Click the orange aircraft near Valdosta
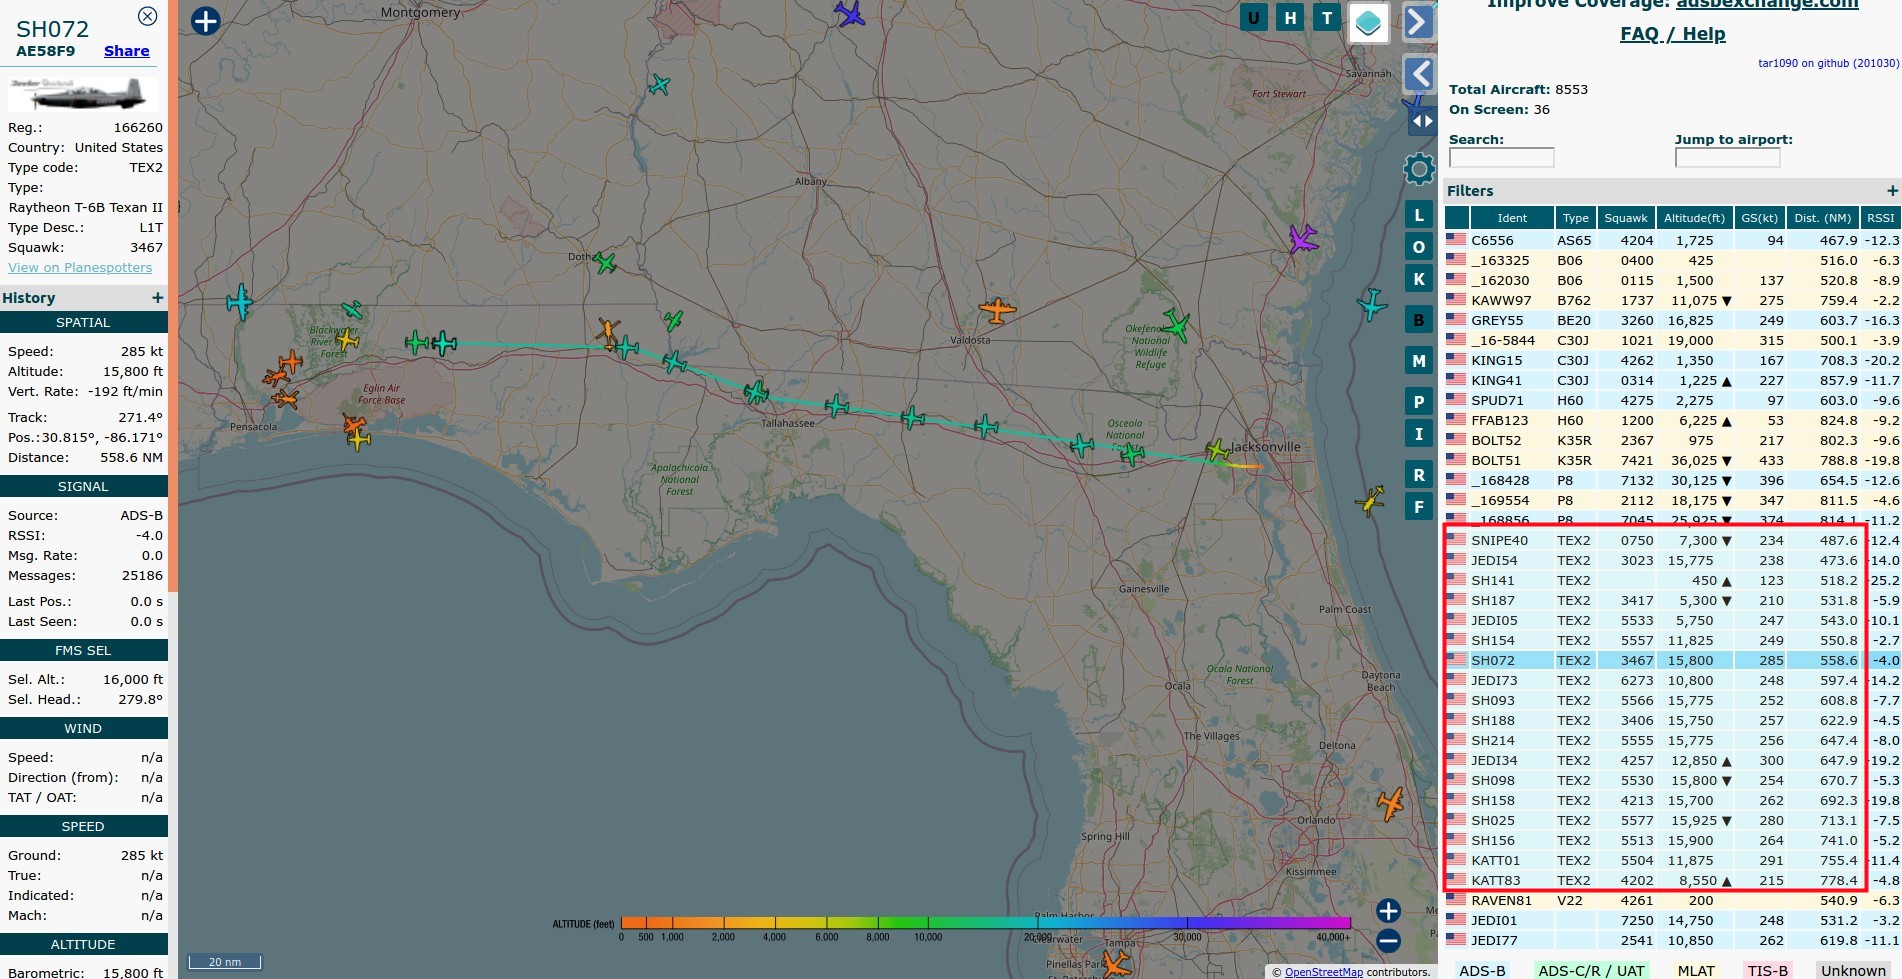The width and height of the screenshot is (1902, 979). point(997,311)
